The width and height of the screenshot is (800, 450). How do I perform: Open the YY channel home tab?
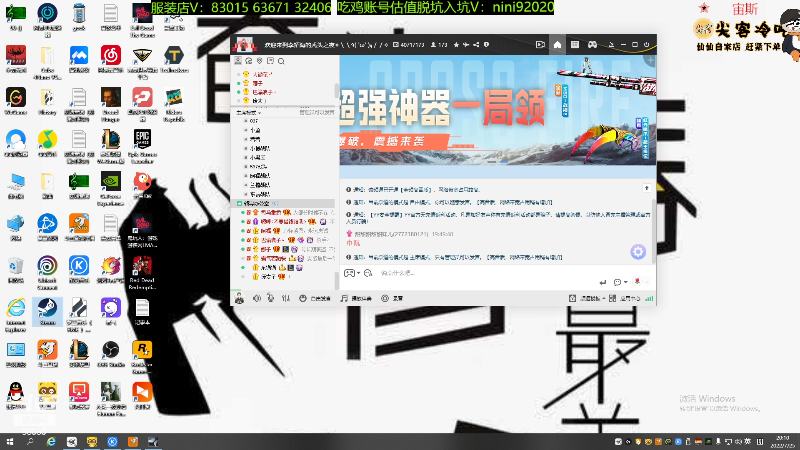click(x=557, y=45)
